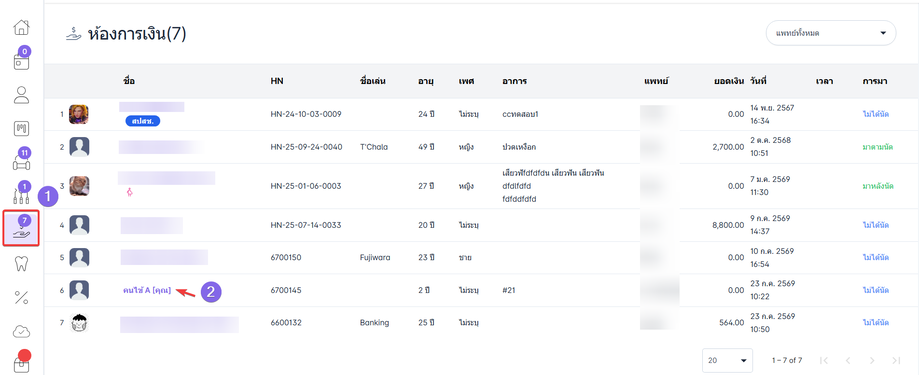Go to first page pagination arrow
Viewport: 919px width, 375px height.
(x=823, y=360)
